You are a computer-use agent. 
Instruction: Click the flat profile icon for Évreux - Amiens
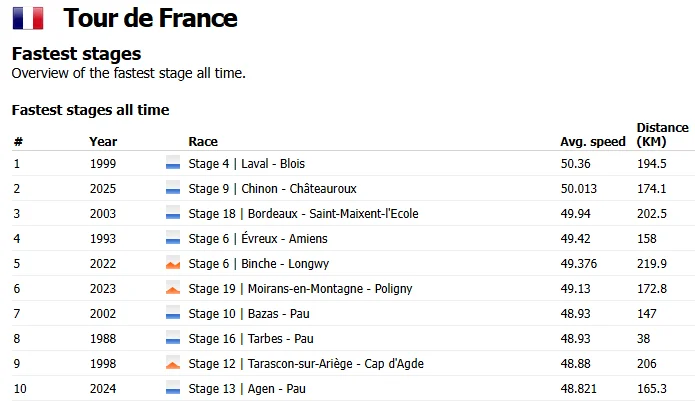pyautogui.click(x=173, y=237)
